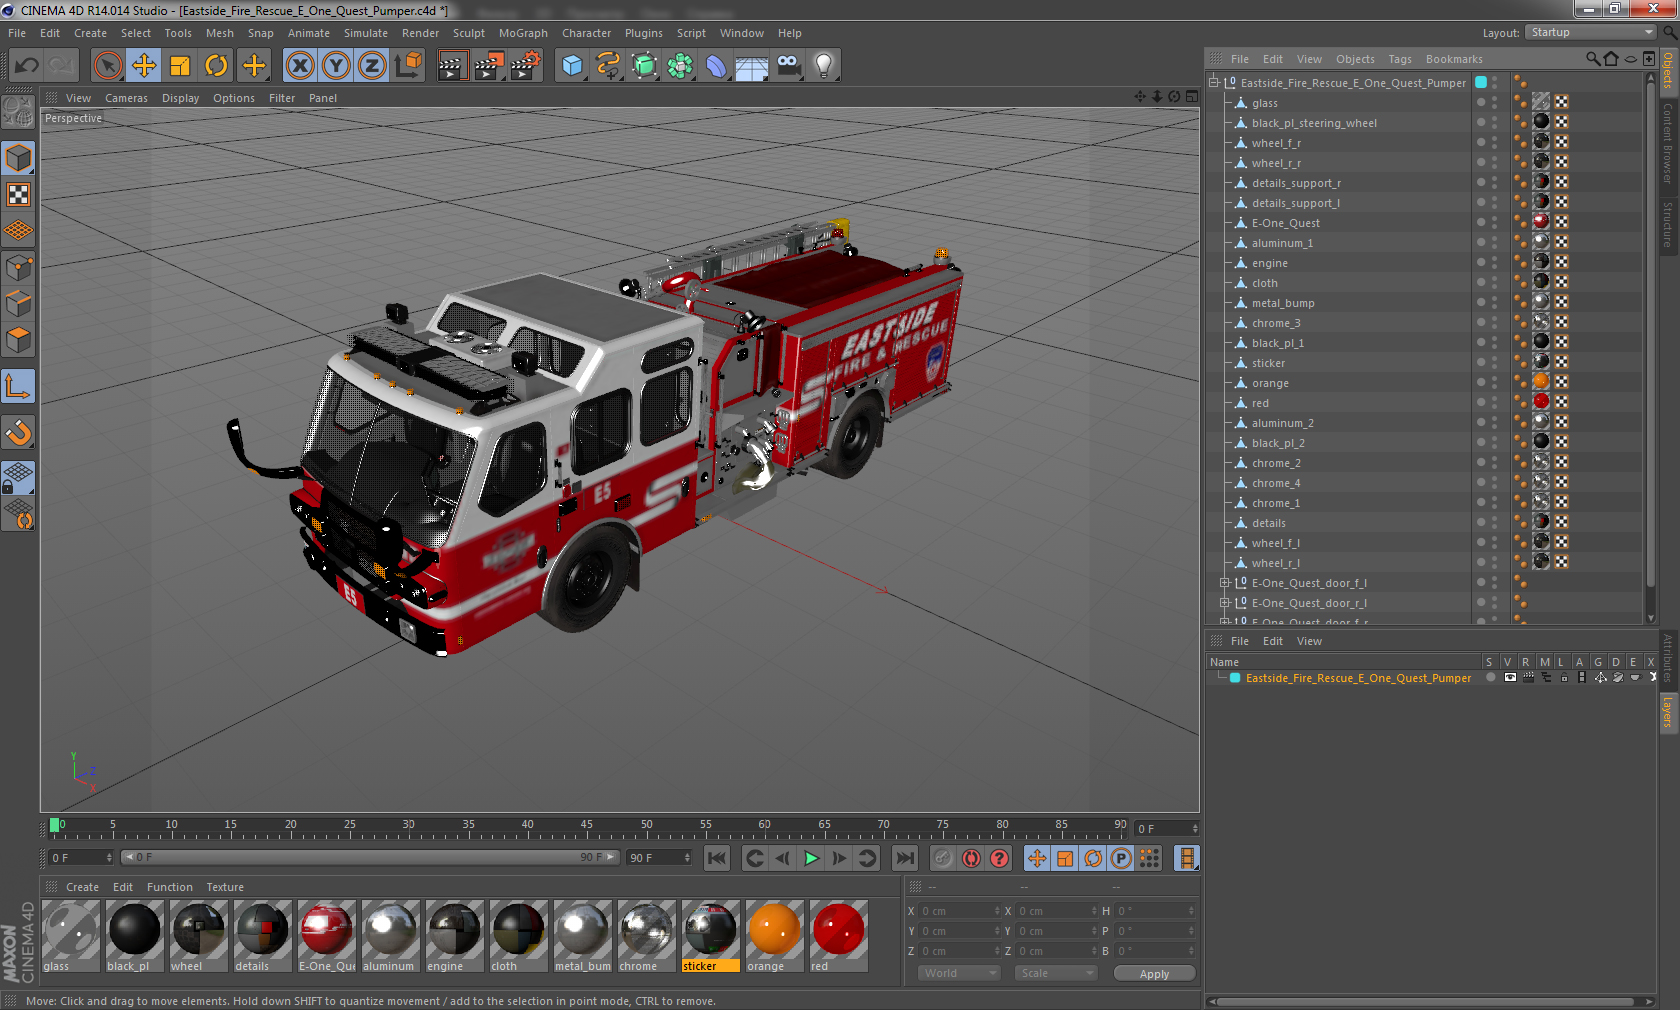Enable the Axis tool
Screen dimensions: 1680x1010
click(x=19, y=387)
